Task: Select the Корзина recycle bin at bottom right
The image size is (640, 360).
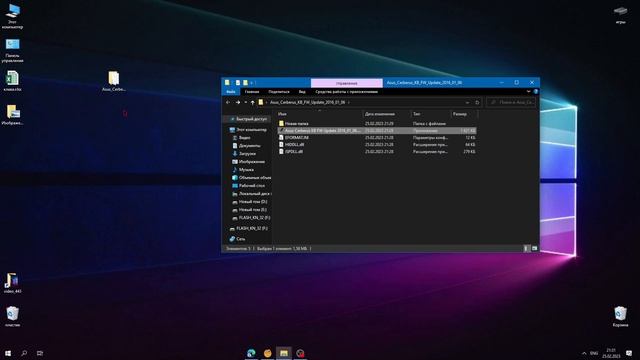Action: (620, 316)
